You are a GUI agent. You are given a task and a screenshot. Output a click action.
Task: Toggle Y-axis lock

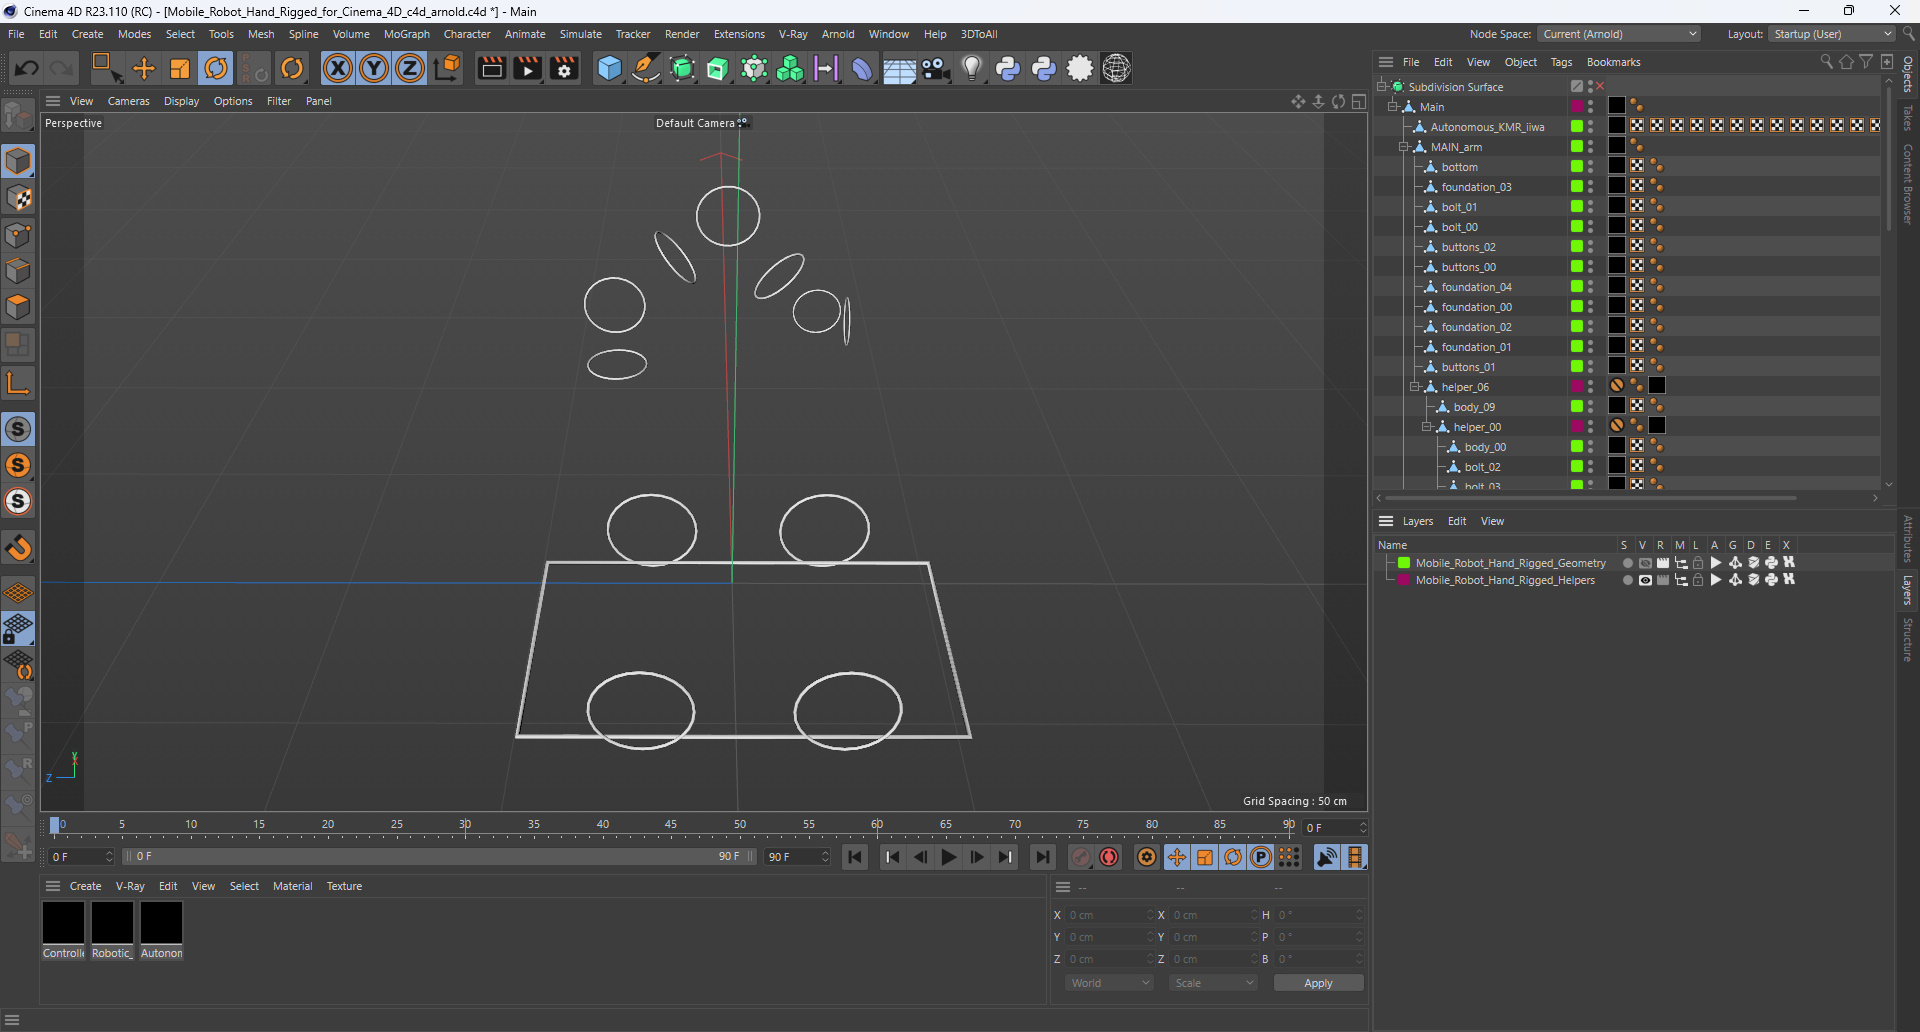click(x=374, y=68)
